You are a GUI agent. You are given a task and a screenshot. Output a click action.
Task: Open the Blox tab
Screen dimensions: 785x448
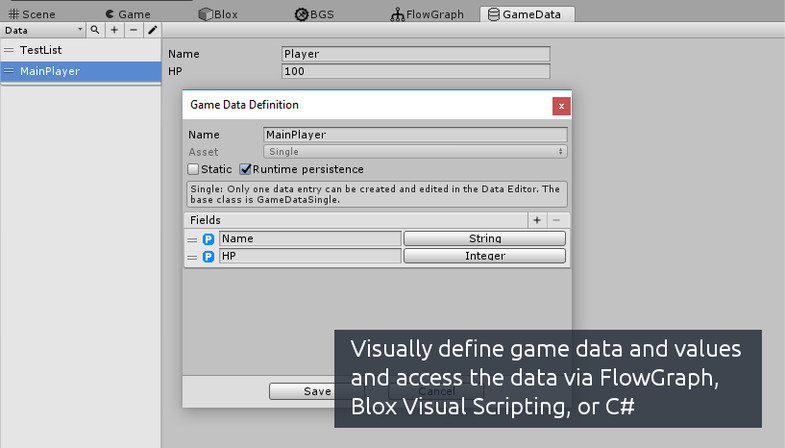[218, 14]
